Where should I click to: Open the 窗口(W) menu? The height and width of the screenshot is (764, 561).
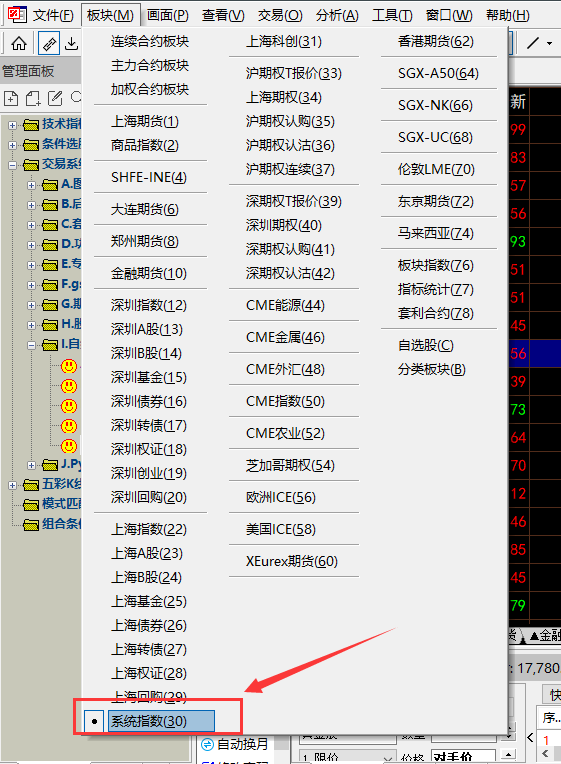point(449,15)
